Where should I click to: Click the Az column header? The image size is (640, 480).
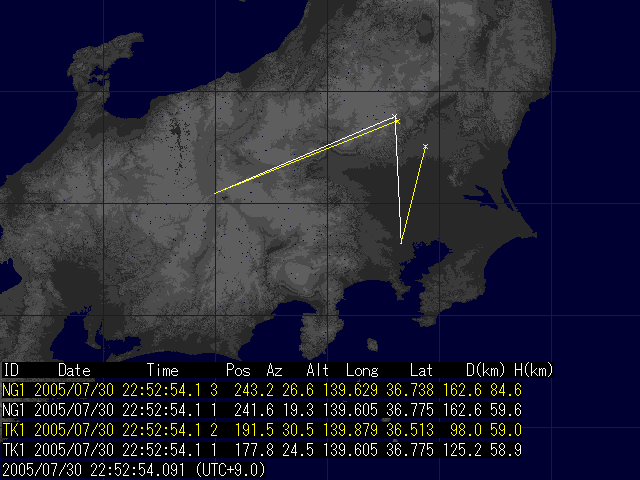tap(275, 370)
